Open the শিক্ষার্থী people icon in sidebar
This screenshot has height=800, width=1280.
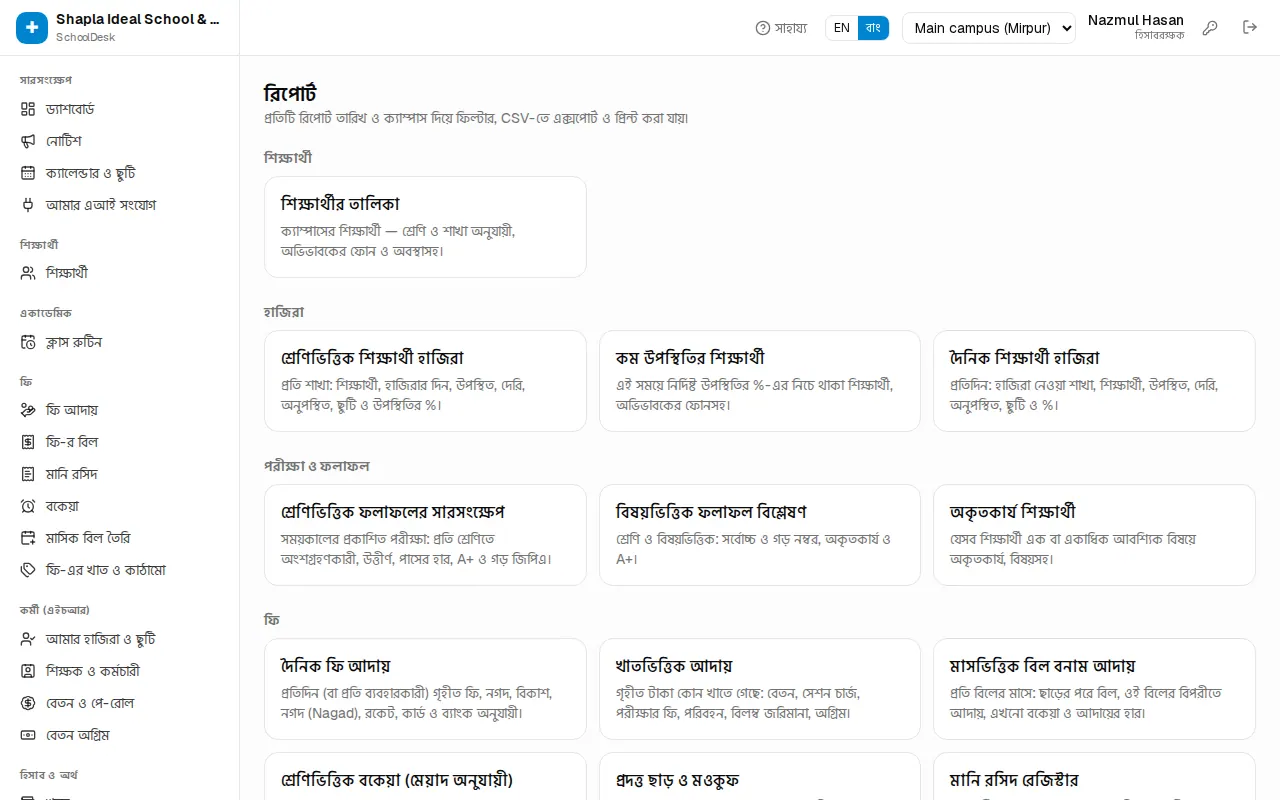[28, 273]
